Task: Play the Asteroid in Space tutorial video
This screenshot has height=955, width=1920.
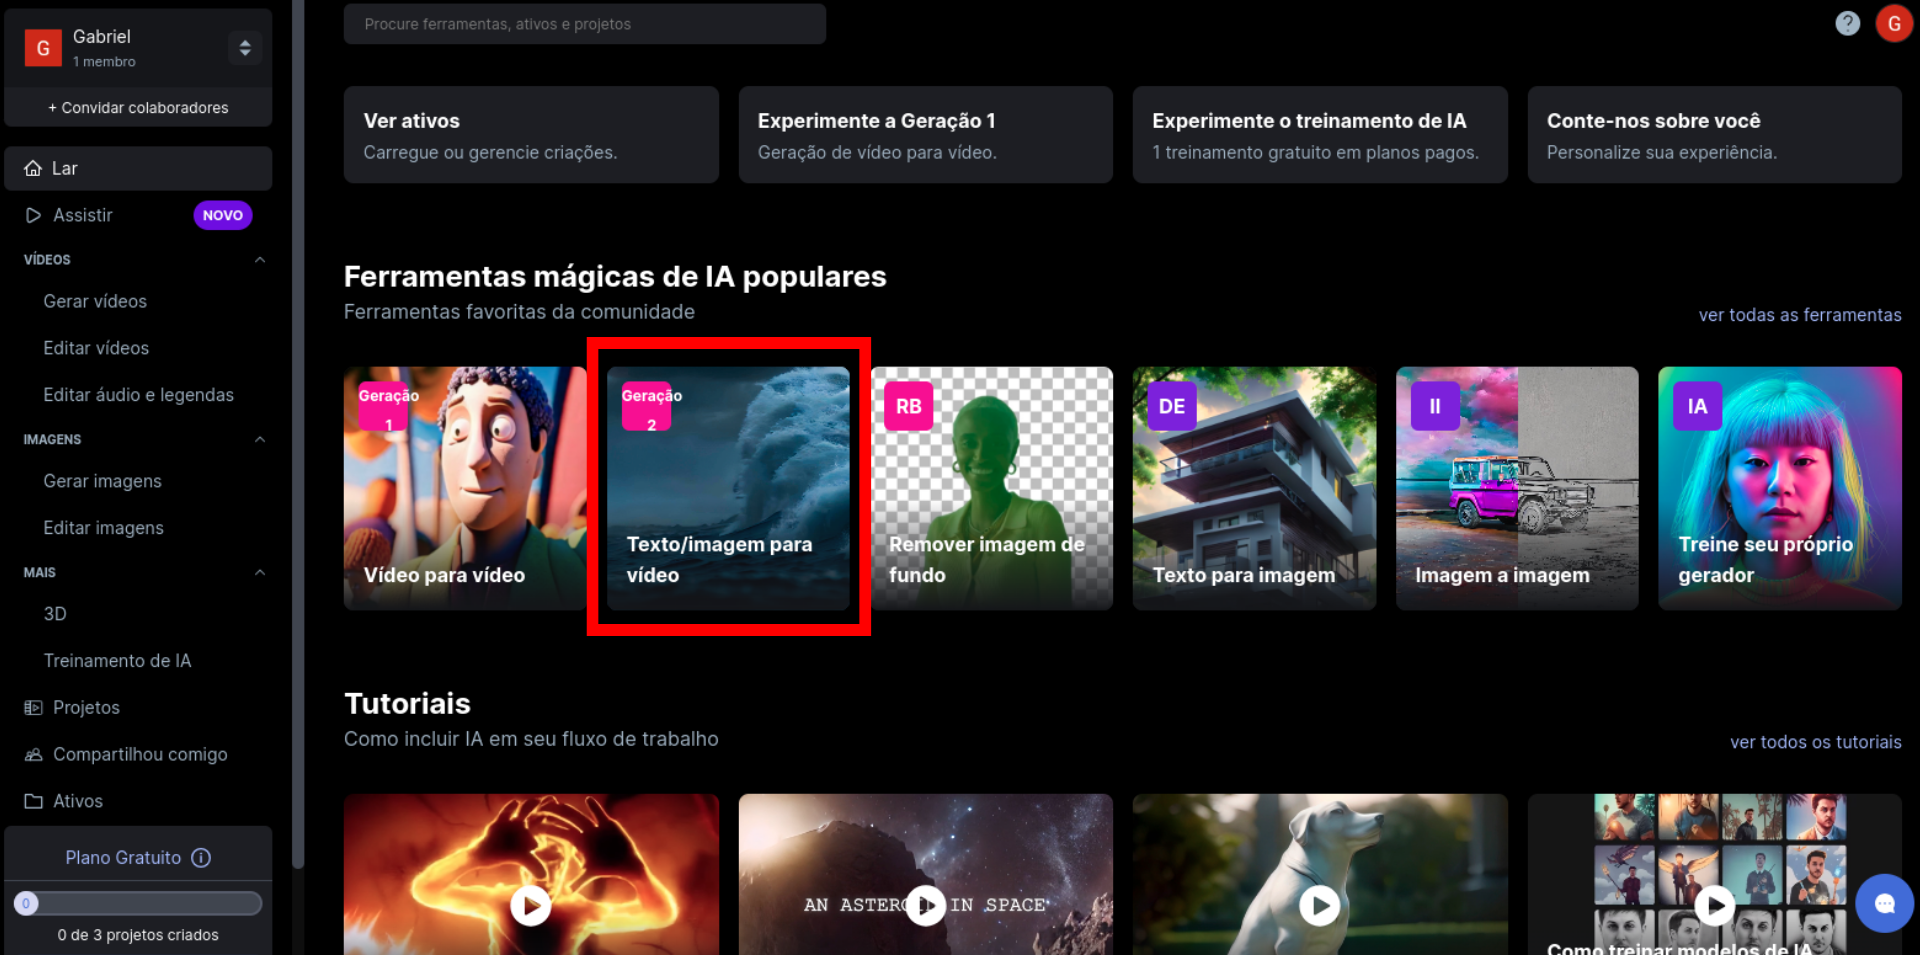Action: pyautogui.click(x=926, y=906)
